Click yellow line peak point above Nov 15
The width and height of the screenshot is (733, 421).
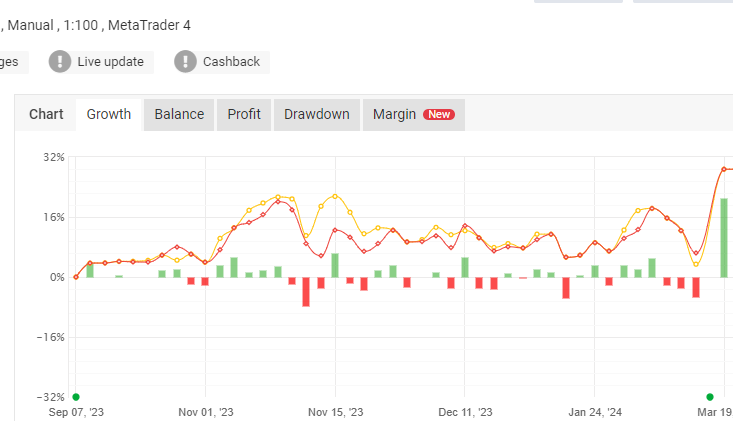pos(335,196)
